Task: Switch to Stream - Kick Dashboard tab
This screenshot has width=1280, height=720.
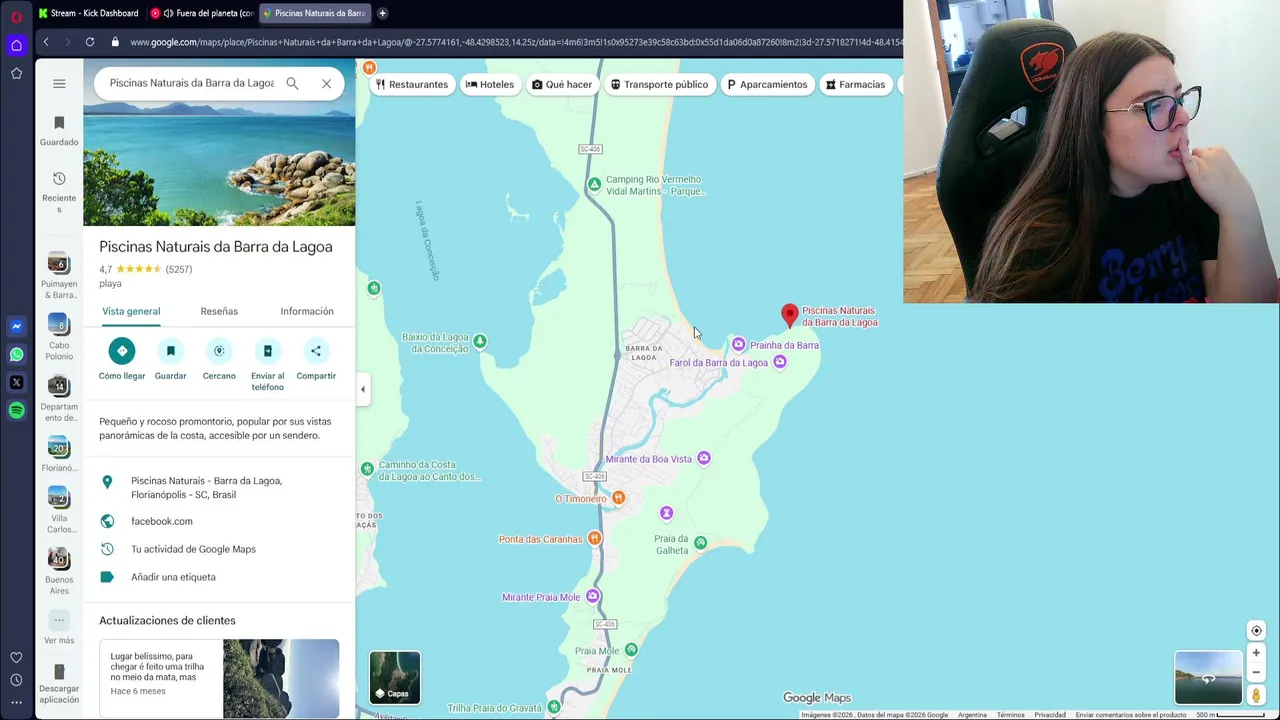Action: coord(88,13)
